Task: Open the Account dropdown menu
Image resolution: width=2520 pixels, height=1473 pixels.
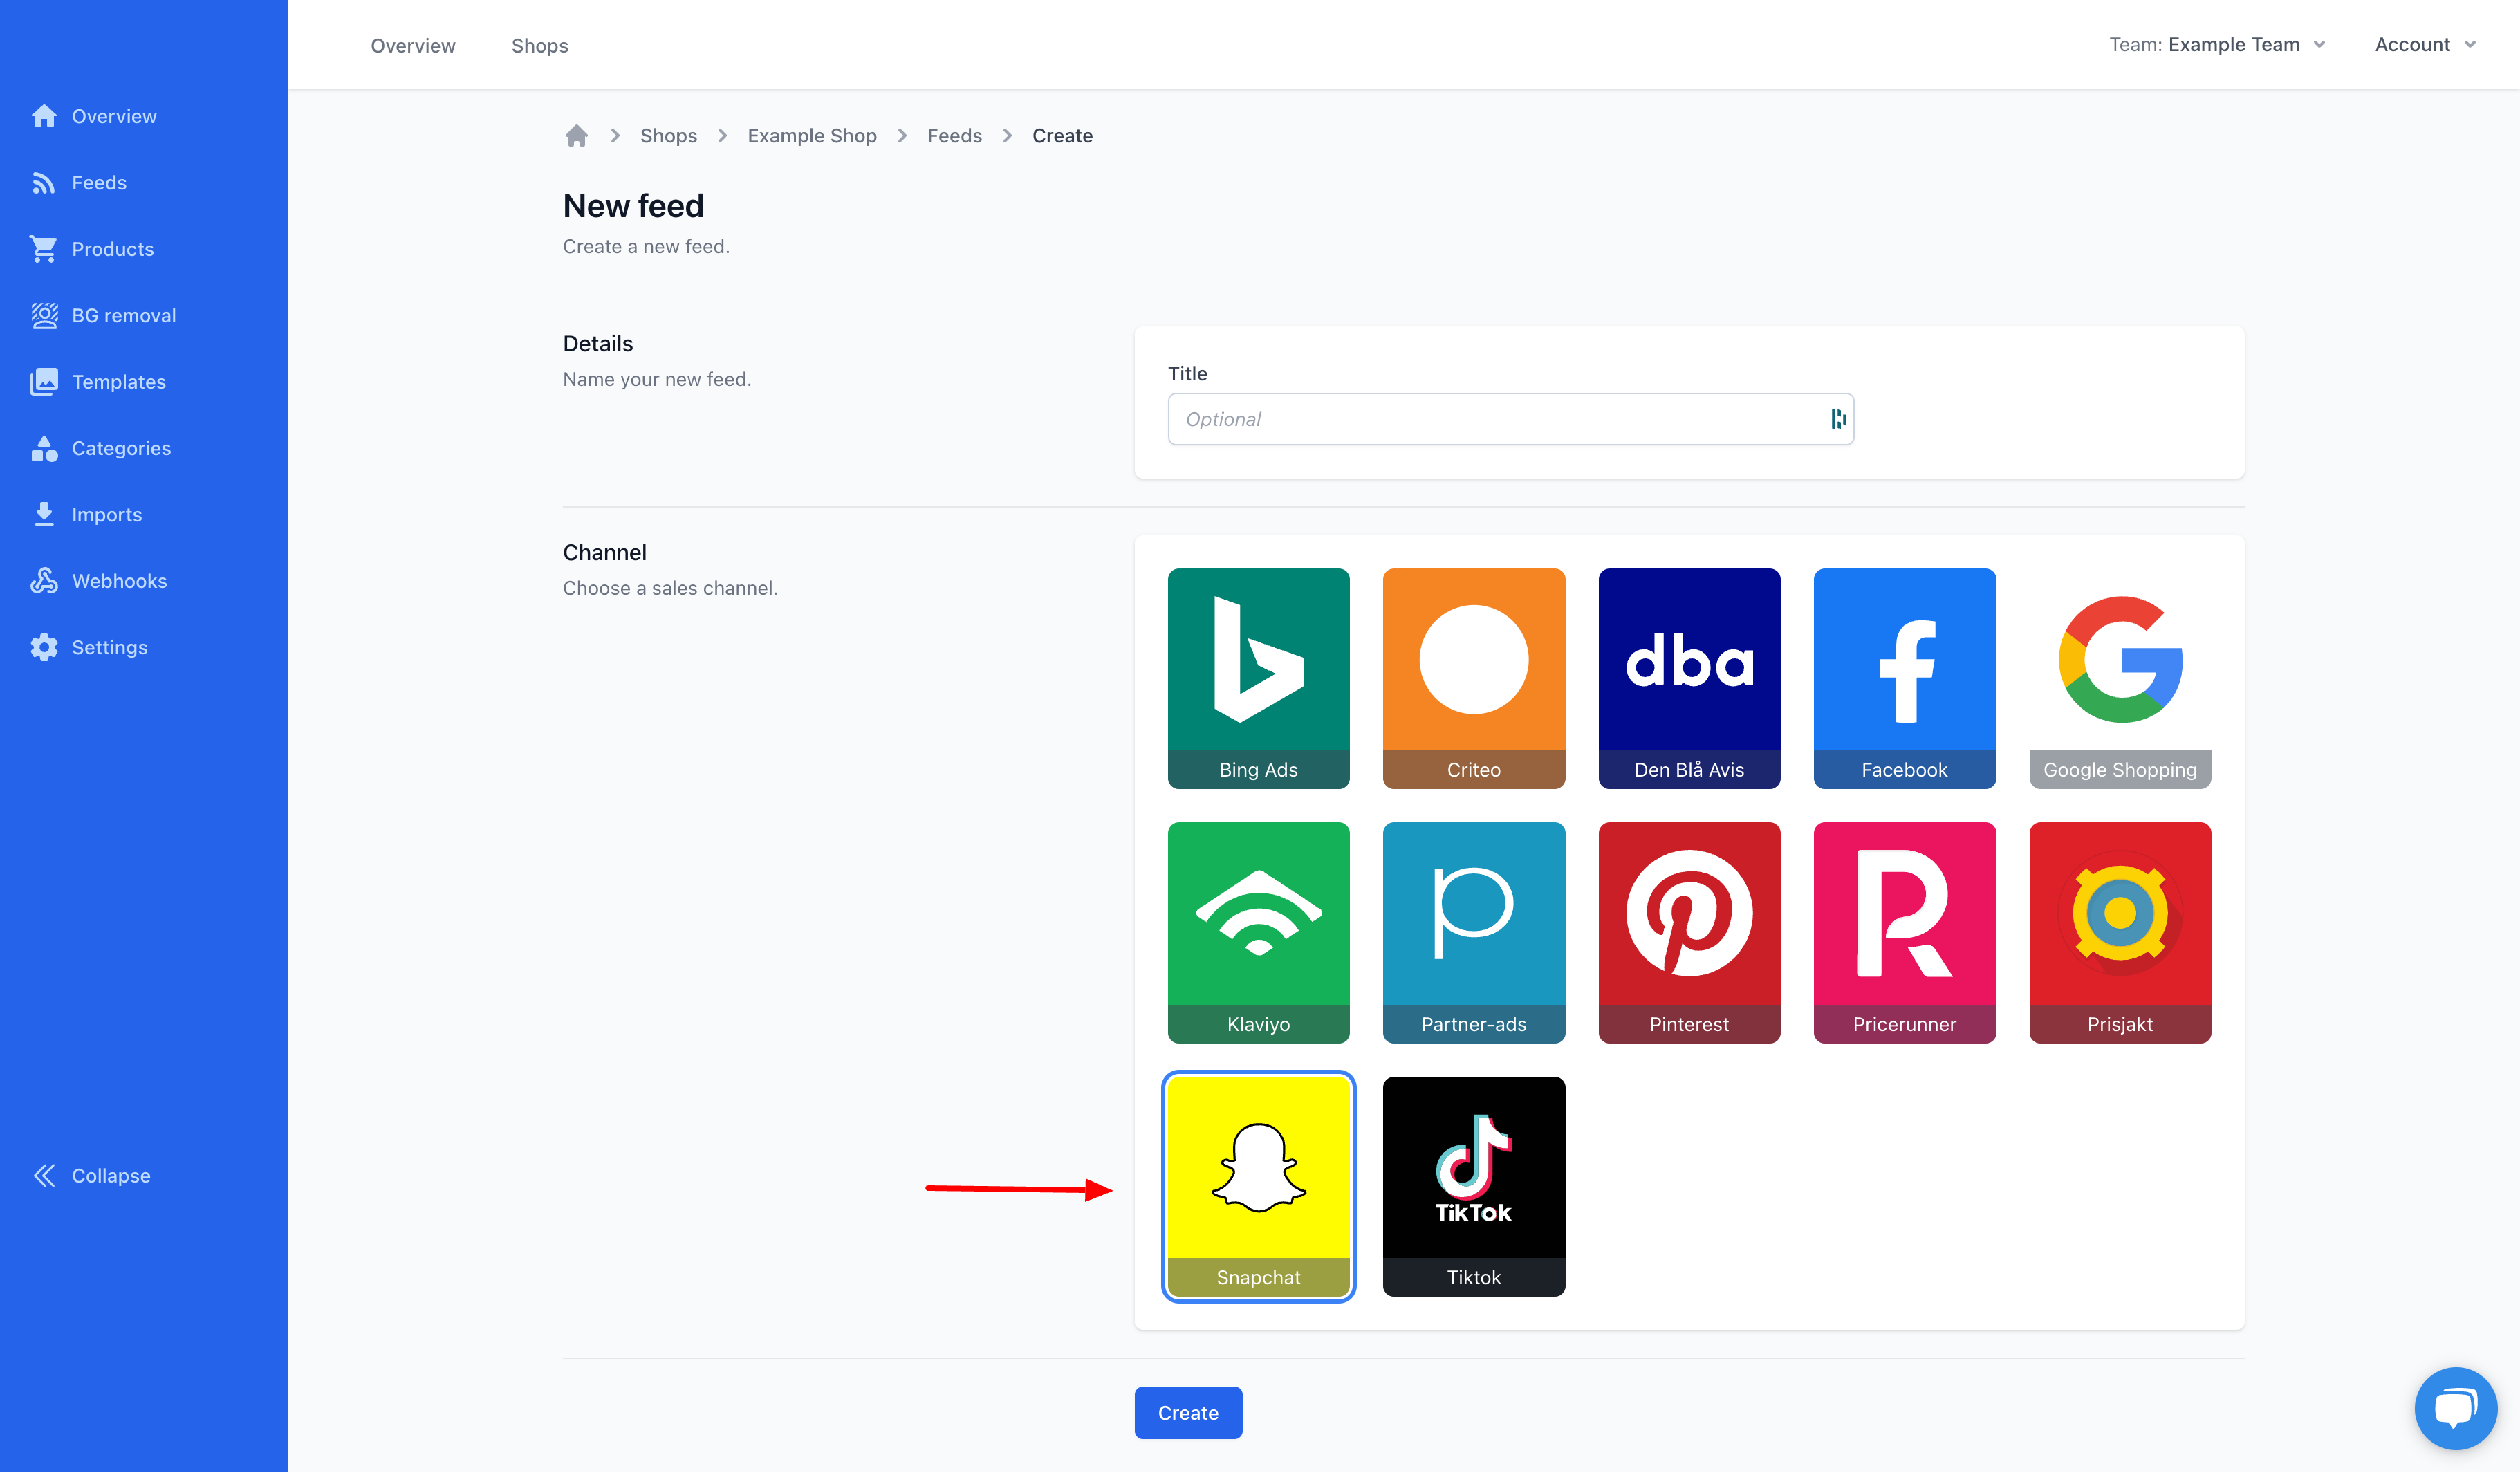Action: pyautogui.click(x=2425, y=45)
